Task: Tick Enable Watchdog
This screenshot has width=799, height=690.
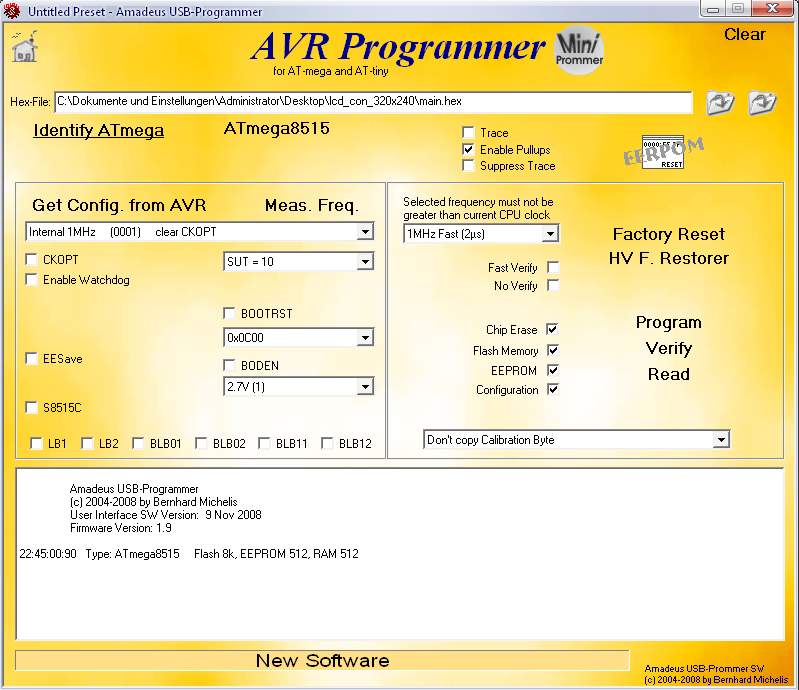Action: coord(32,279)
